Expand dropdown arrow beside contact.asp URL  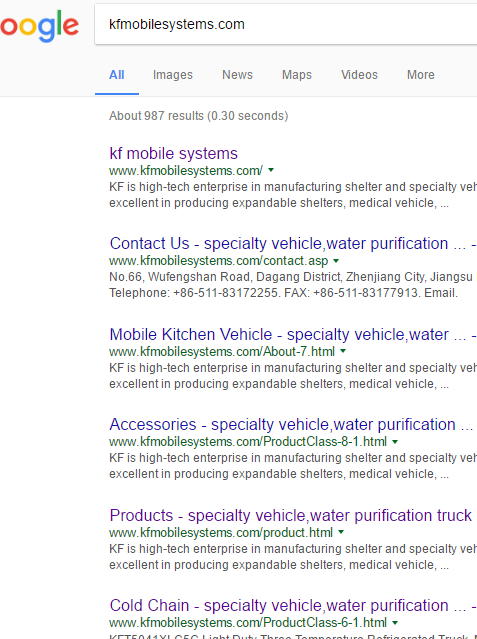tap(336, 261)
